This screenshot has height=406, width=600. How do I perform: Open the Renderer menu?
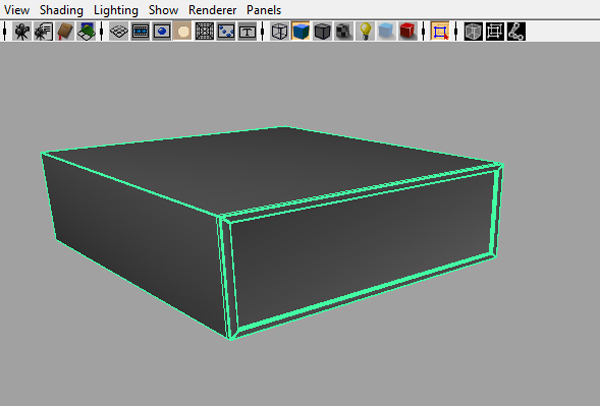click(x=212, y=10)
